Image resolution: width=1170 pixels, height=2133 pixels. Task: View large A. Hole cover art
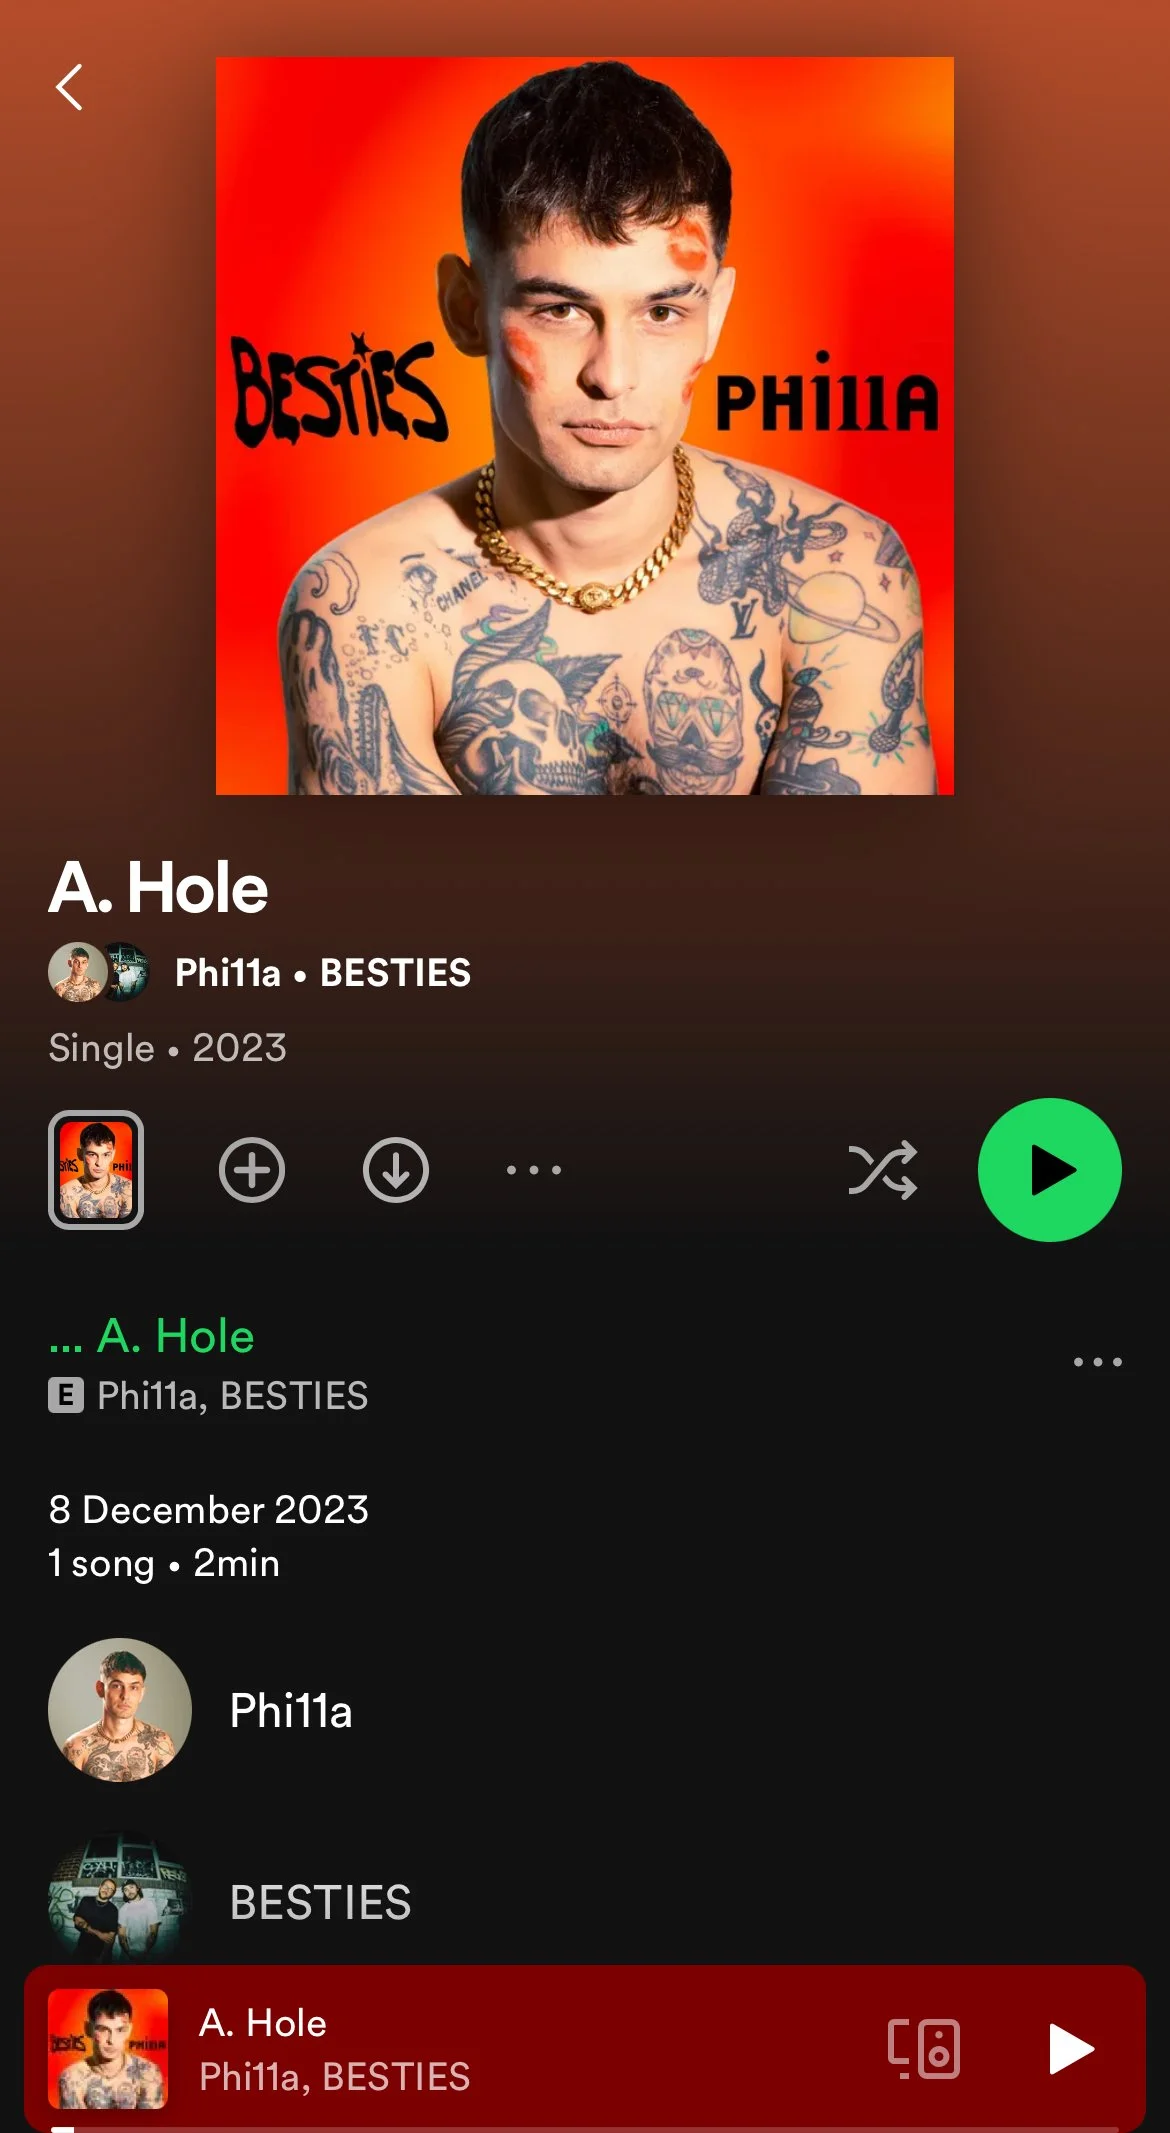[x=585, y=426]
